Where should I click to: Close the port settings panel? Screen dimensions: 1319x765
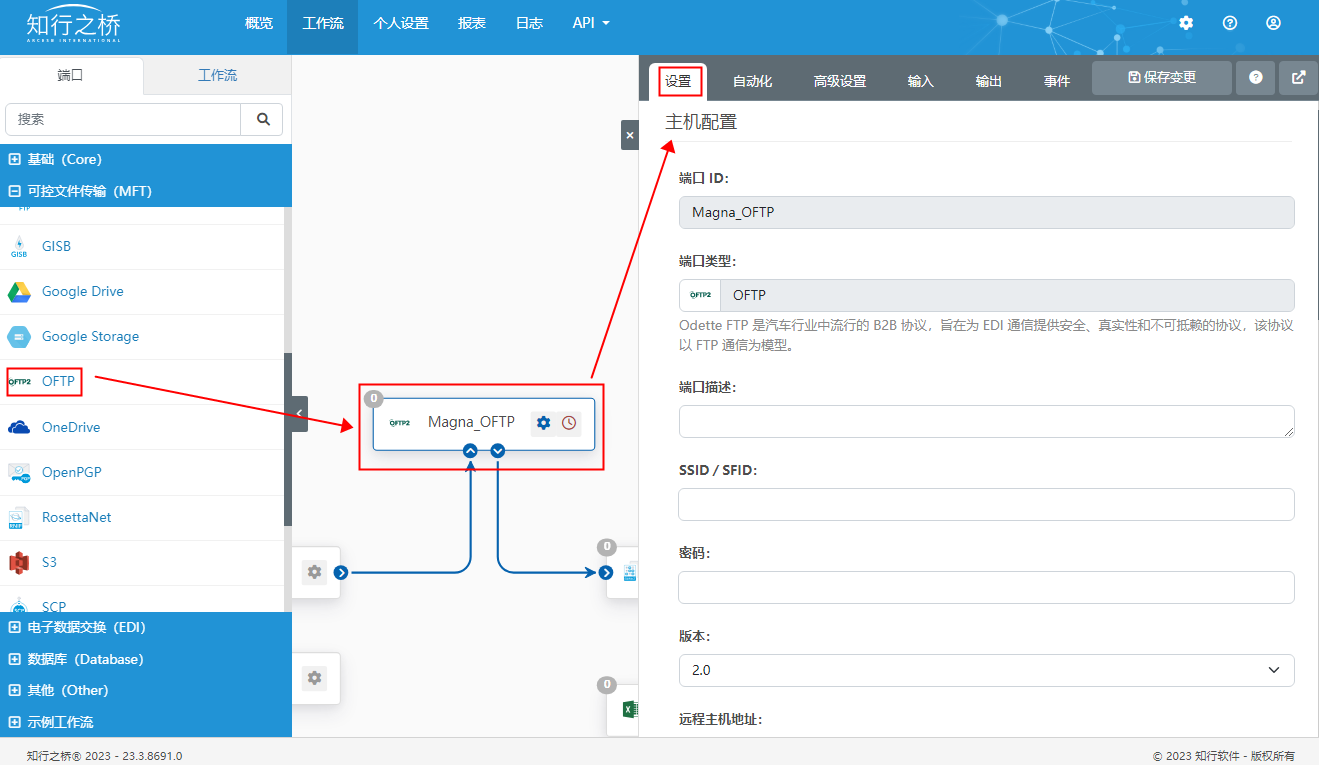coord(629,135)
